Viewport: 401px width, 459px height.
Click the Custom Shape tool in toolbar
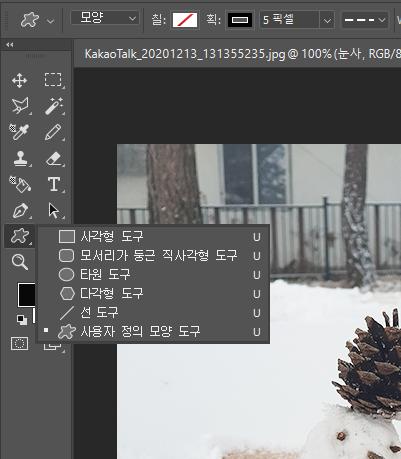pyautogui.click(x=20, y=236)
